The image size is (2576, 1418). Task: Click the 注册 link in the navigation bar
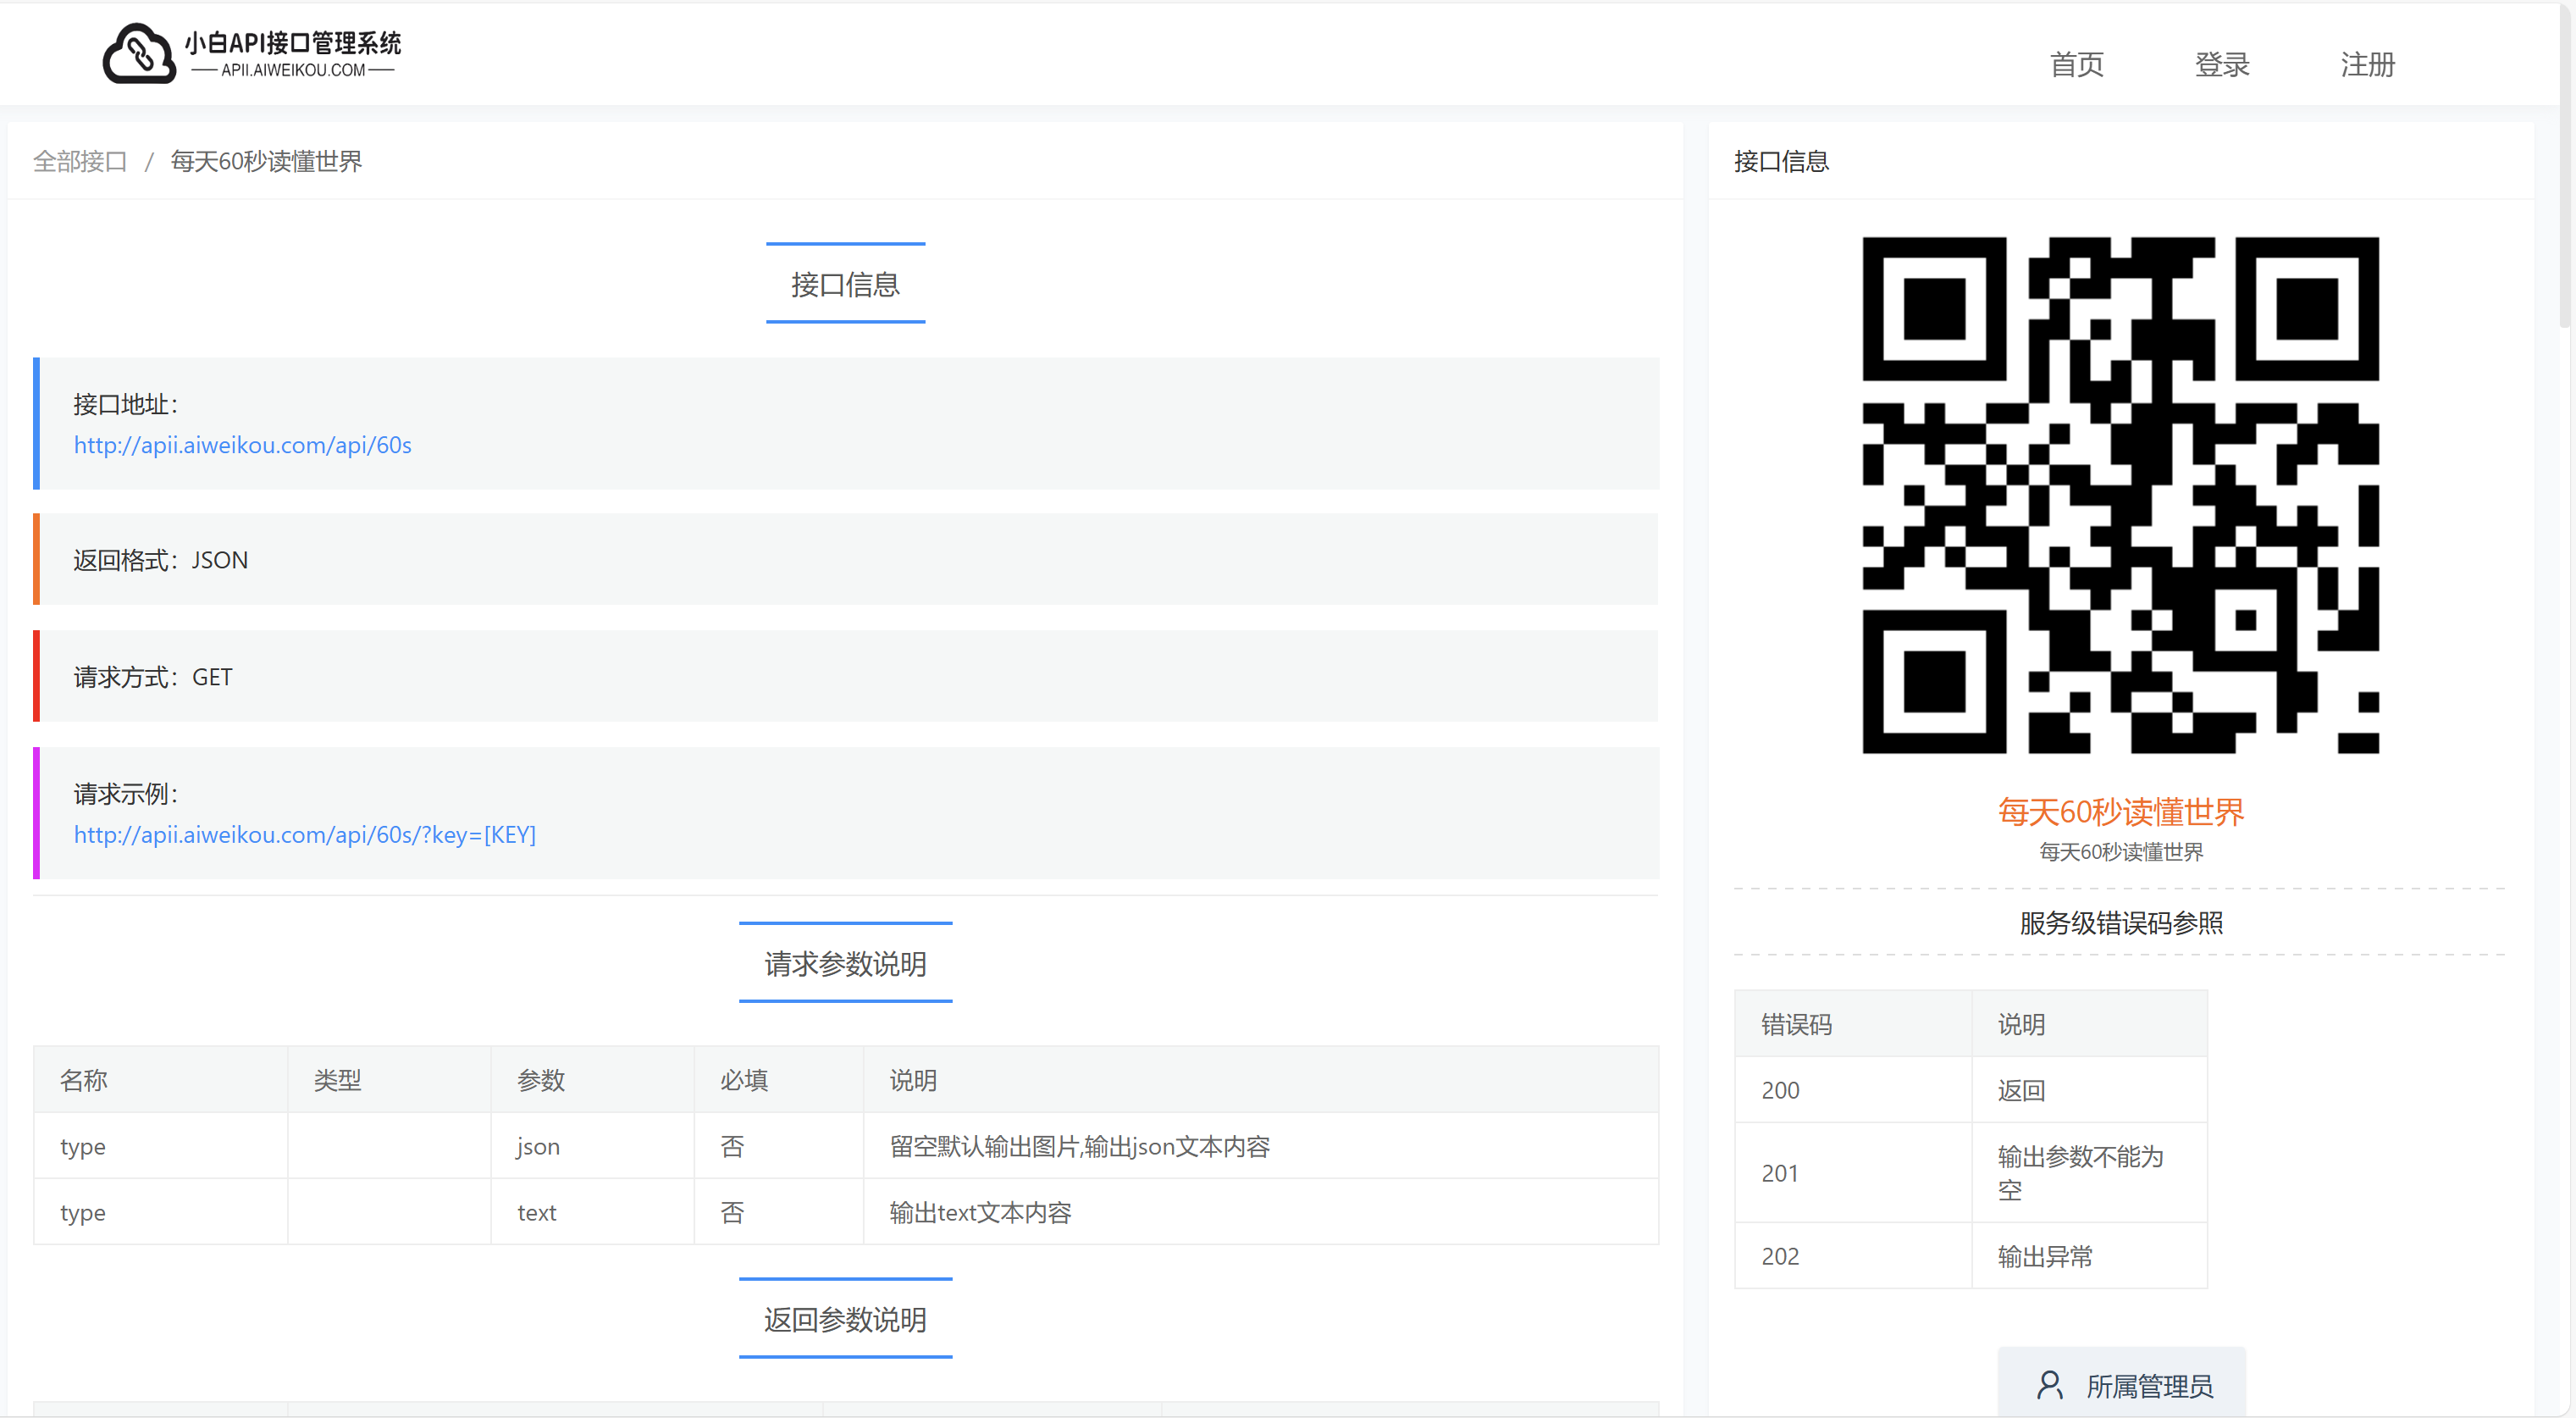click(x=2367, y=64)
